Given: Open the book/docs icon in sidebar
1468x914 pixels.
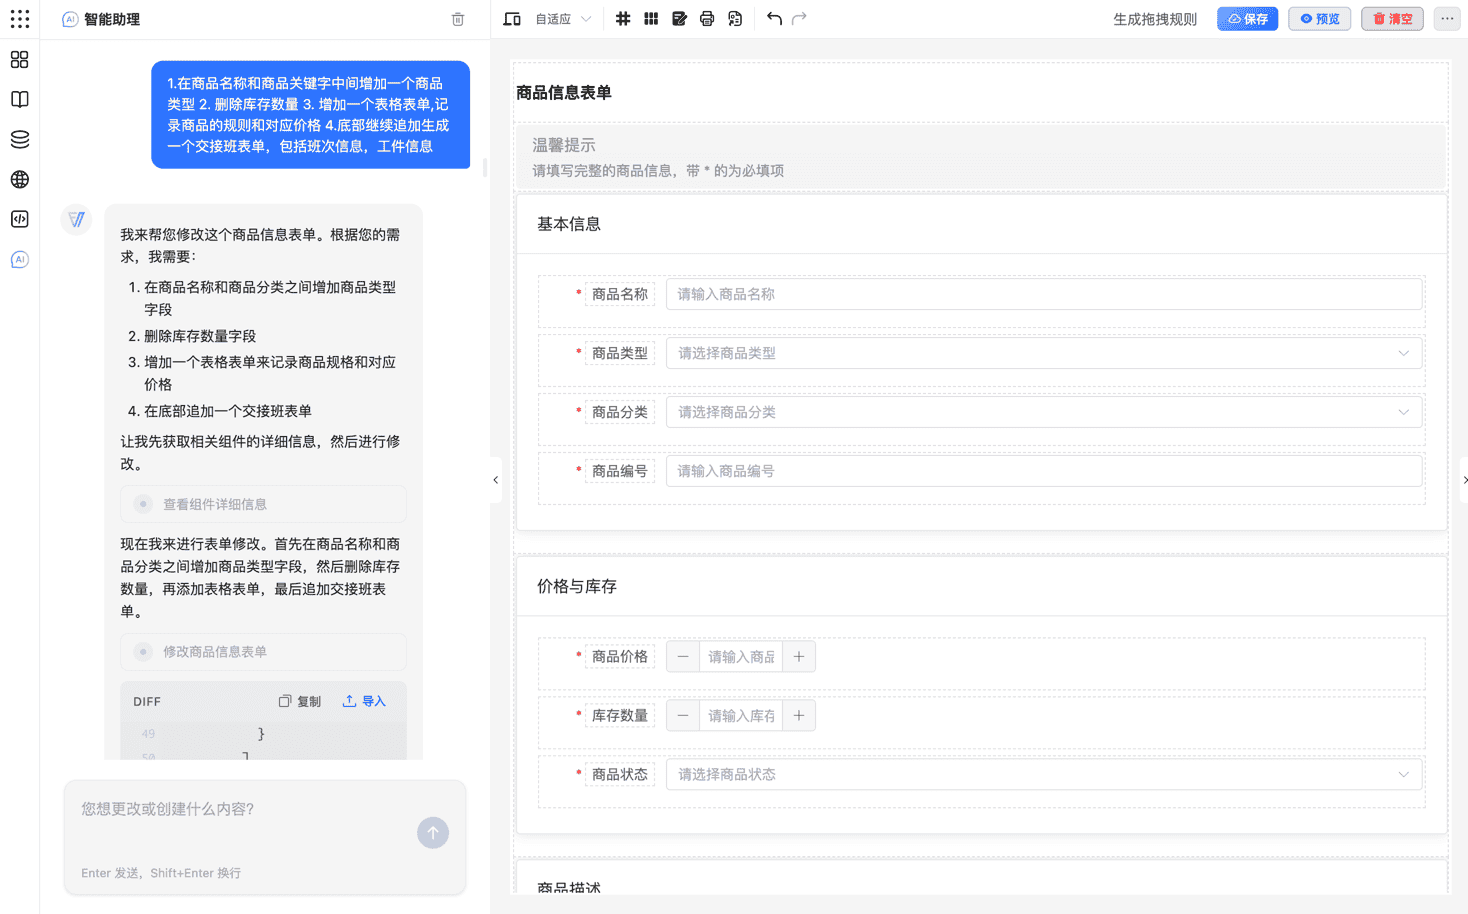Looking at the screenshot, I should (x=19, y=99).
